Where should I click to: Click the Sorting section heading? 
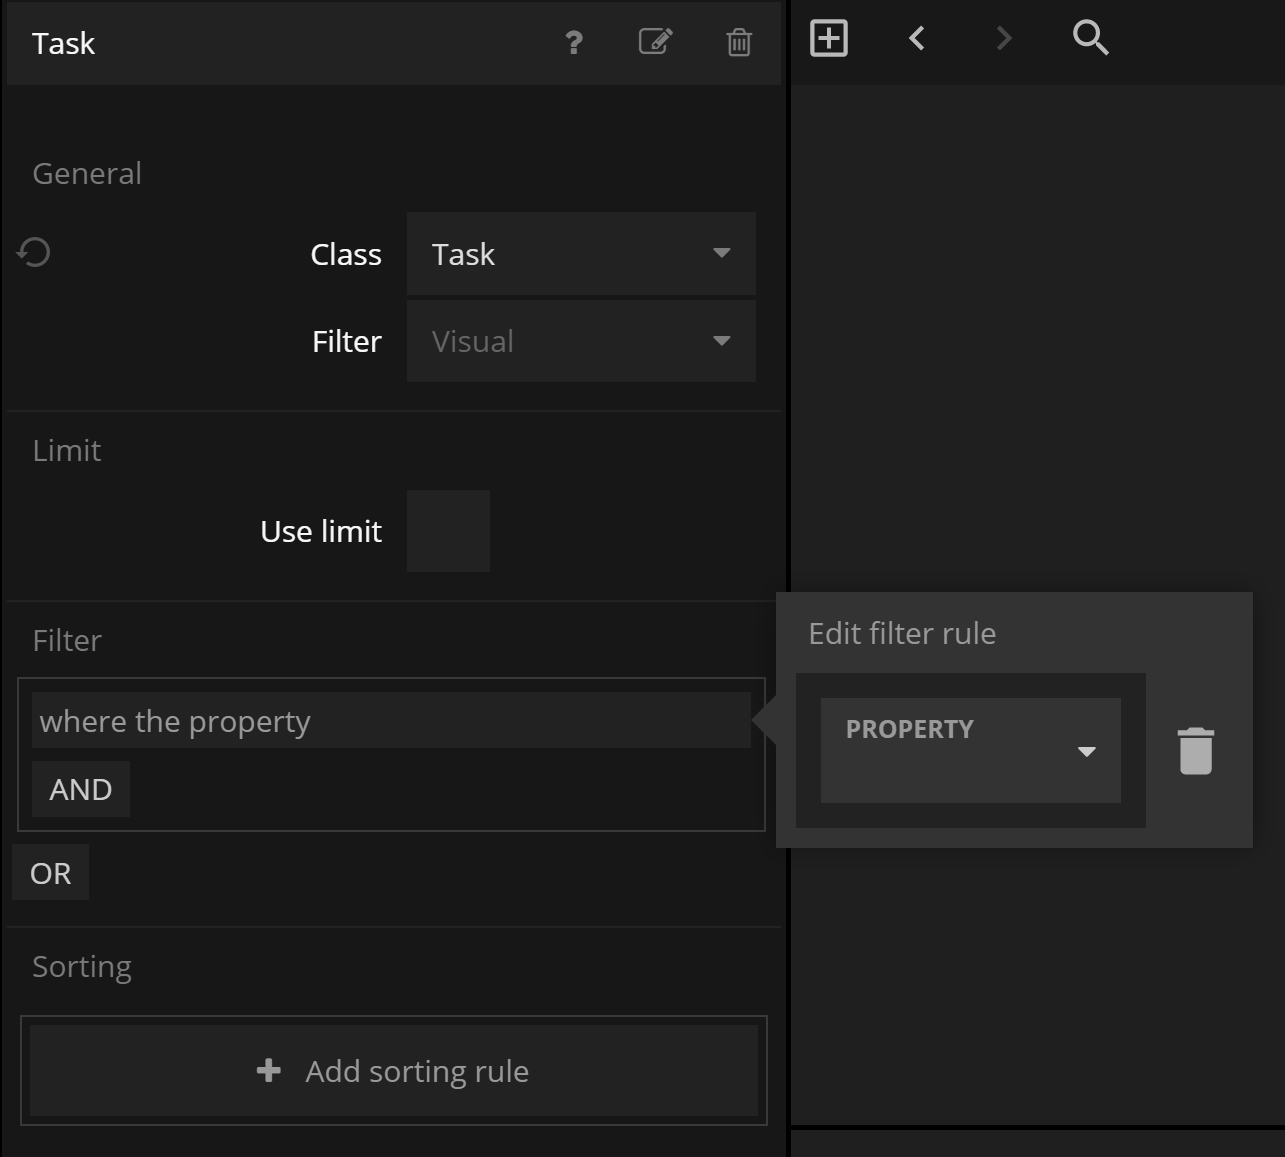82,966
